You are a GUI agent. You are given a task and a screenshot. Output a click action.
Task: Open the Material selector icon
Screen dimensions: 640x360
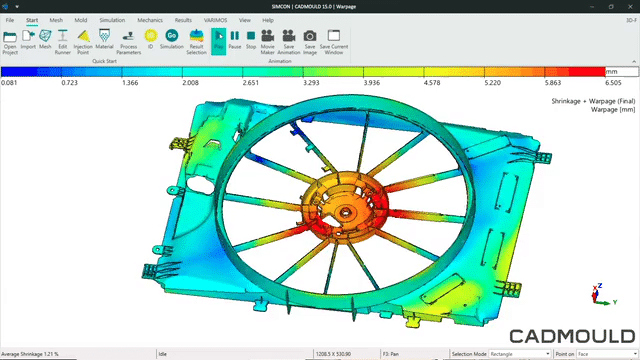104,40
